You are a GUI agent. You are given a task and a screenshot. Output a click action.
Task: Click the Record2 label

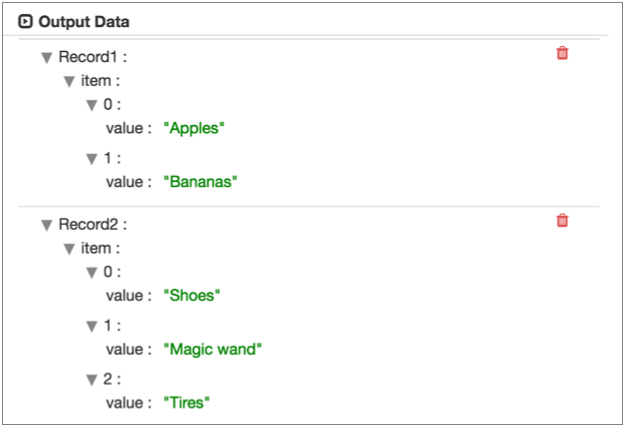[88, 224]
